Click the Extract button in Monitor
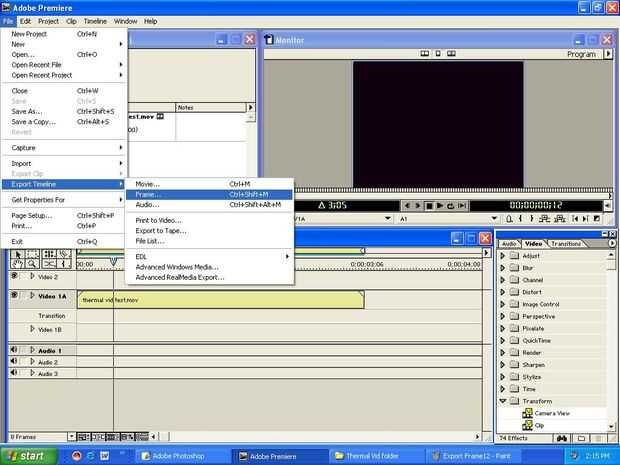 click(x=560, y=219)
